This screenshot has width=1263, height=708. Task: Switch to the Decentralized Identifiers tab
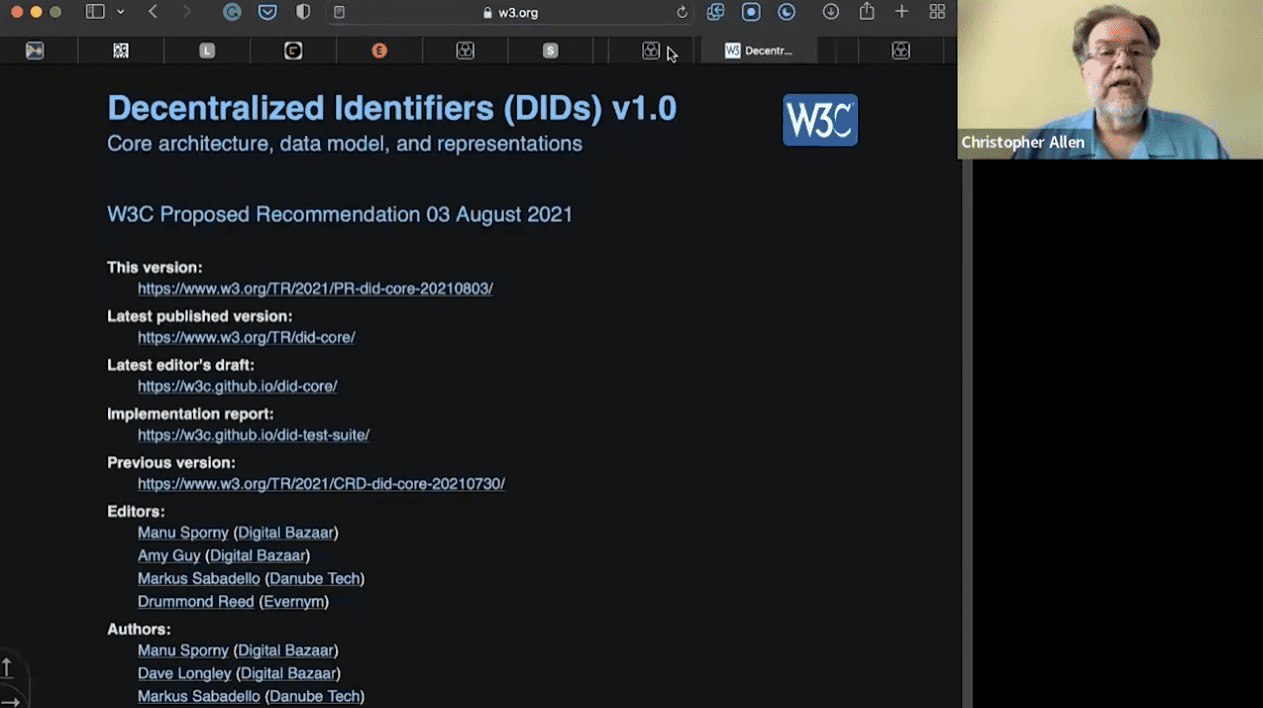coord(758,51)
